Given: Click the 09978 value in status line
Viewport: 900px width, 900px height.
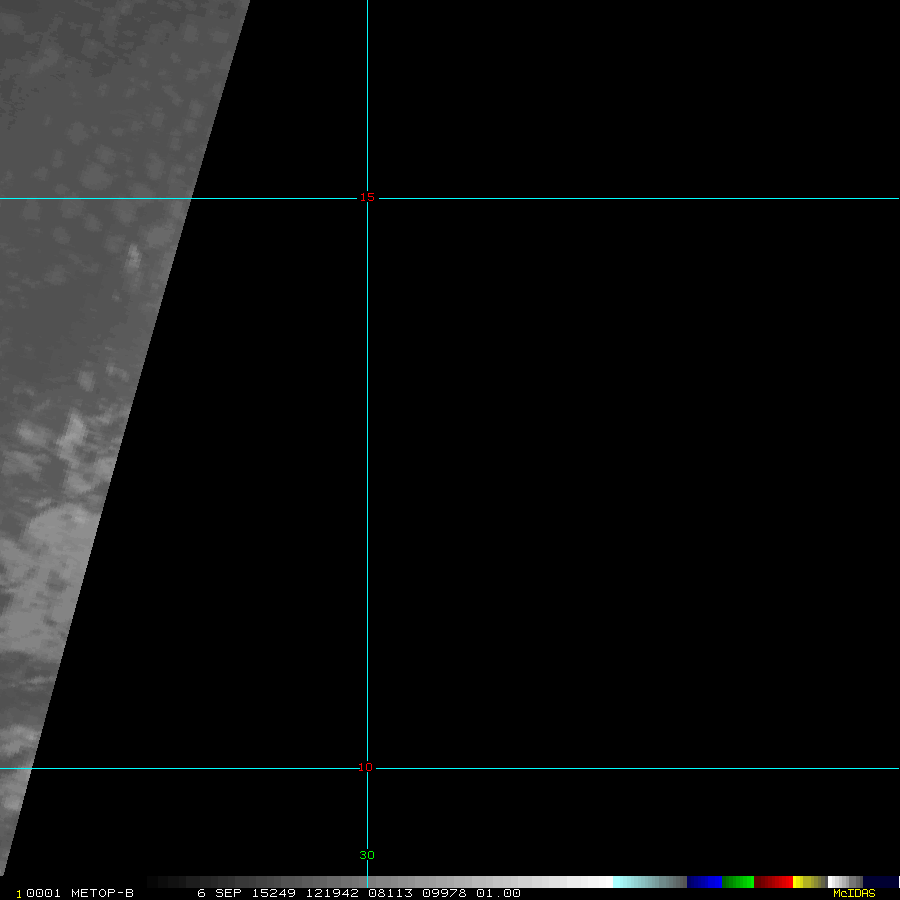Looking at the screenshot, I should [x=443, y=893].
